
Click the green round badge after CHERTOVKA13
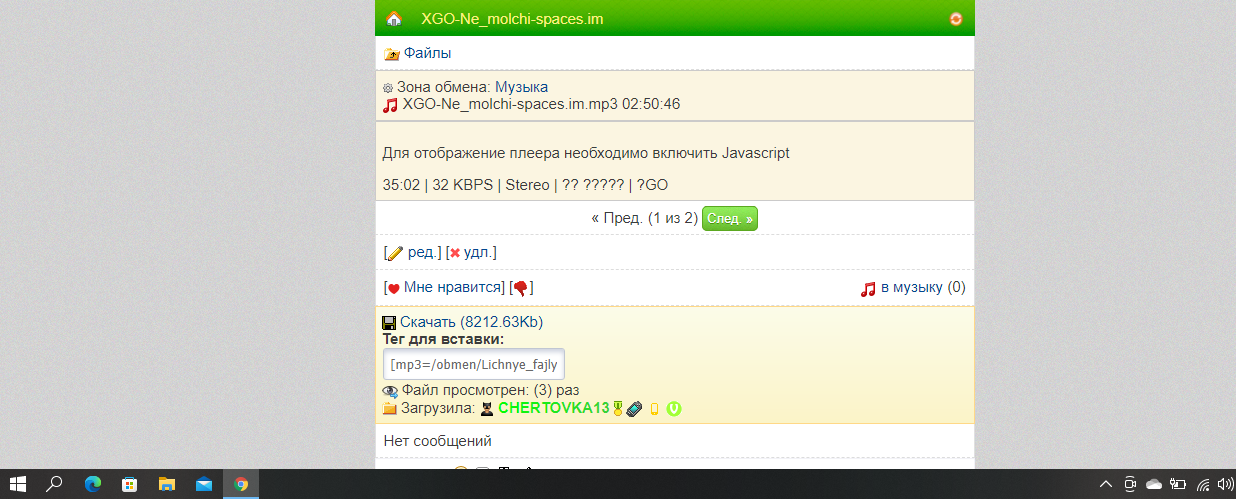[674, 408]
